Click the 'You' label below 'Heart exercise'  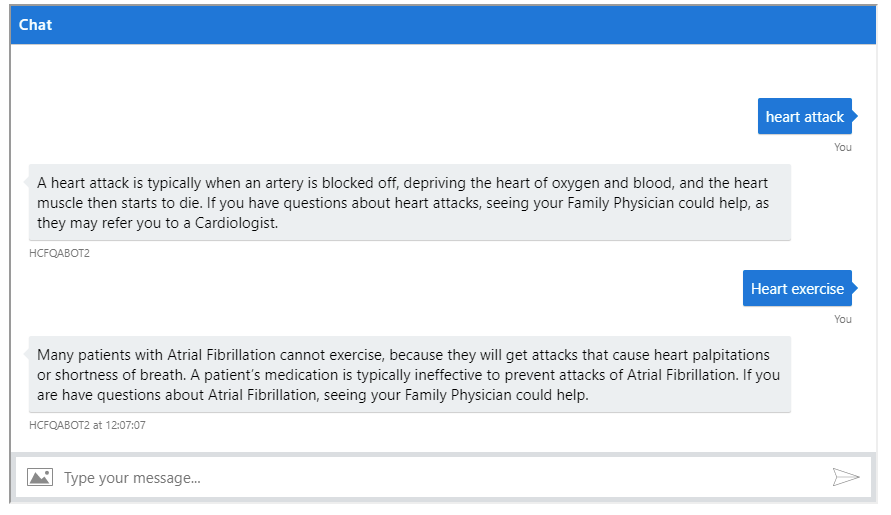[x=843, y=319]
